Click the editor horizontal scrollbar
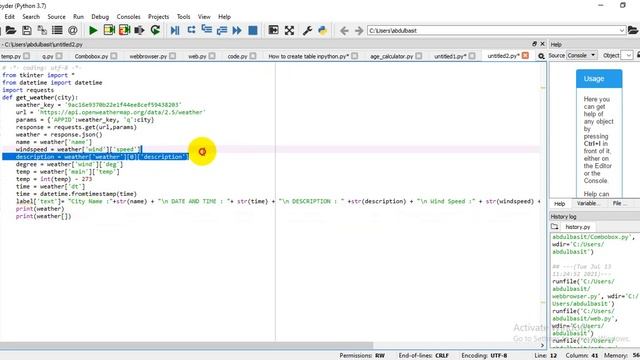The image size is (640, 360). pyautogui.click(x=186, y=345)
